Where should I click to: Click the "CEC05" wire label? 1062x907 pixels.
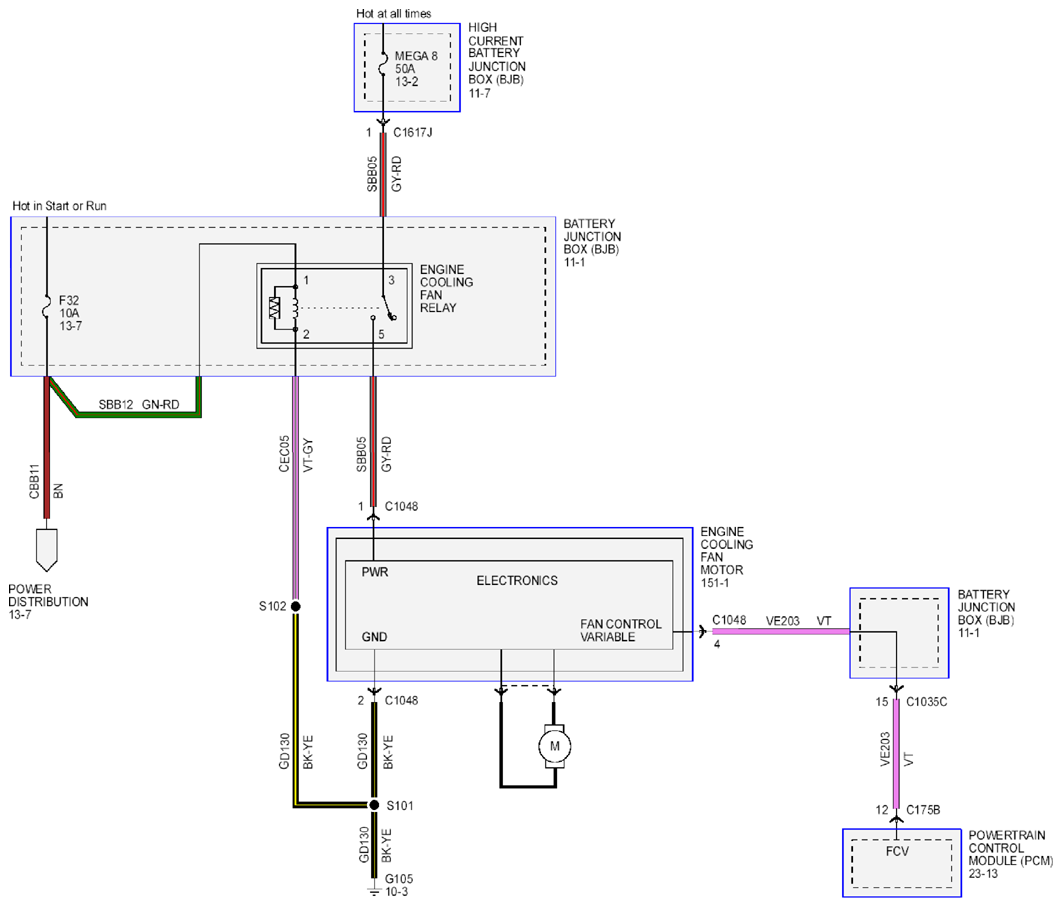(284, 454)
